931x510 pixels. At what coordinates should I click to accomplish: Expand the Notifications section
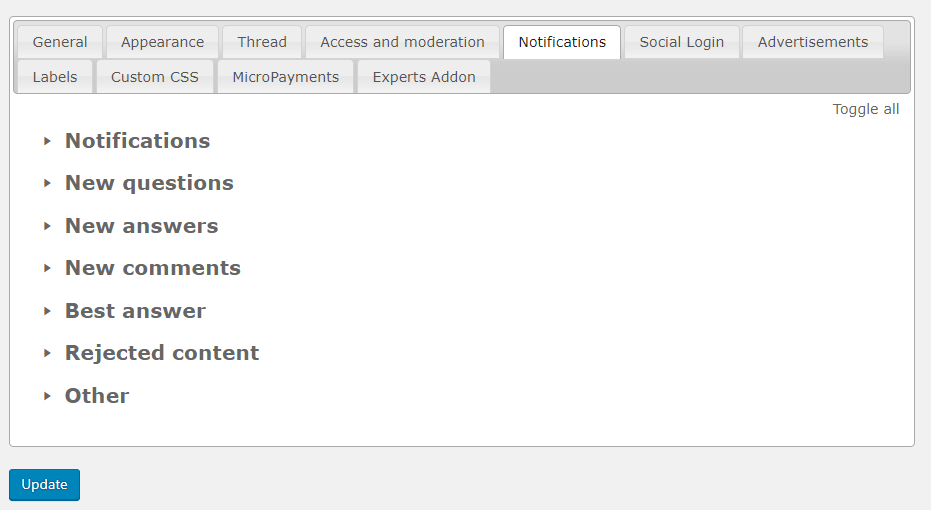pyautogui.click(x=137, y=141)
